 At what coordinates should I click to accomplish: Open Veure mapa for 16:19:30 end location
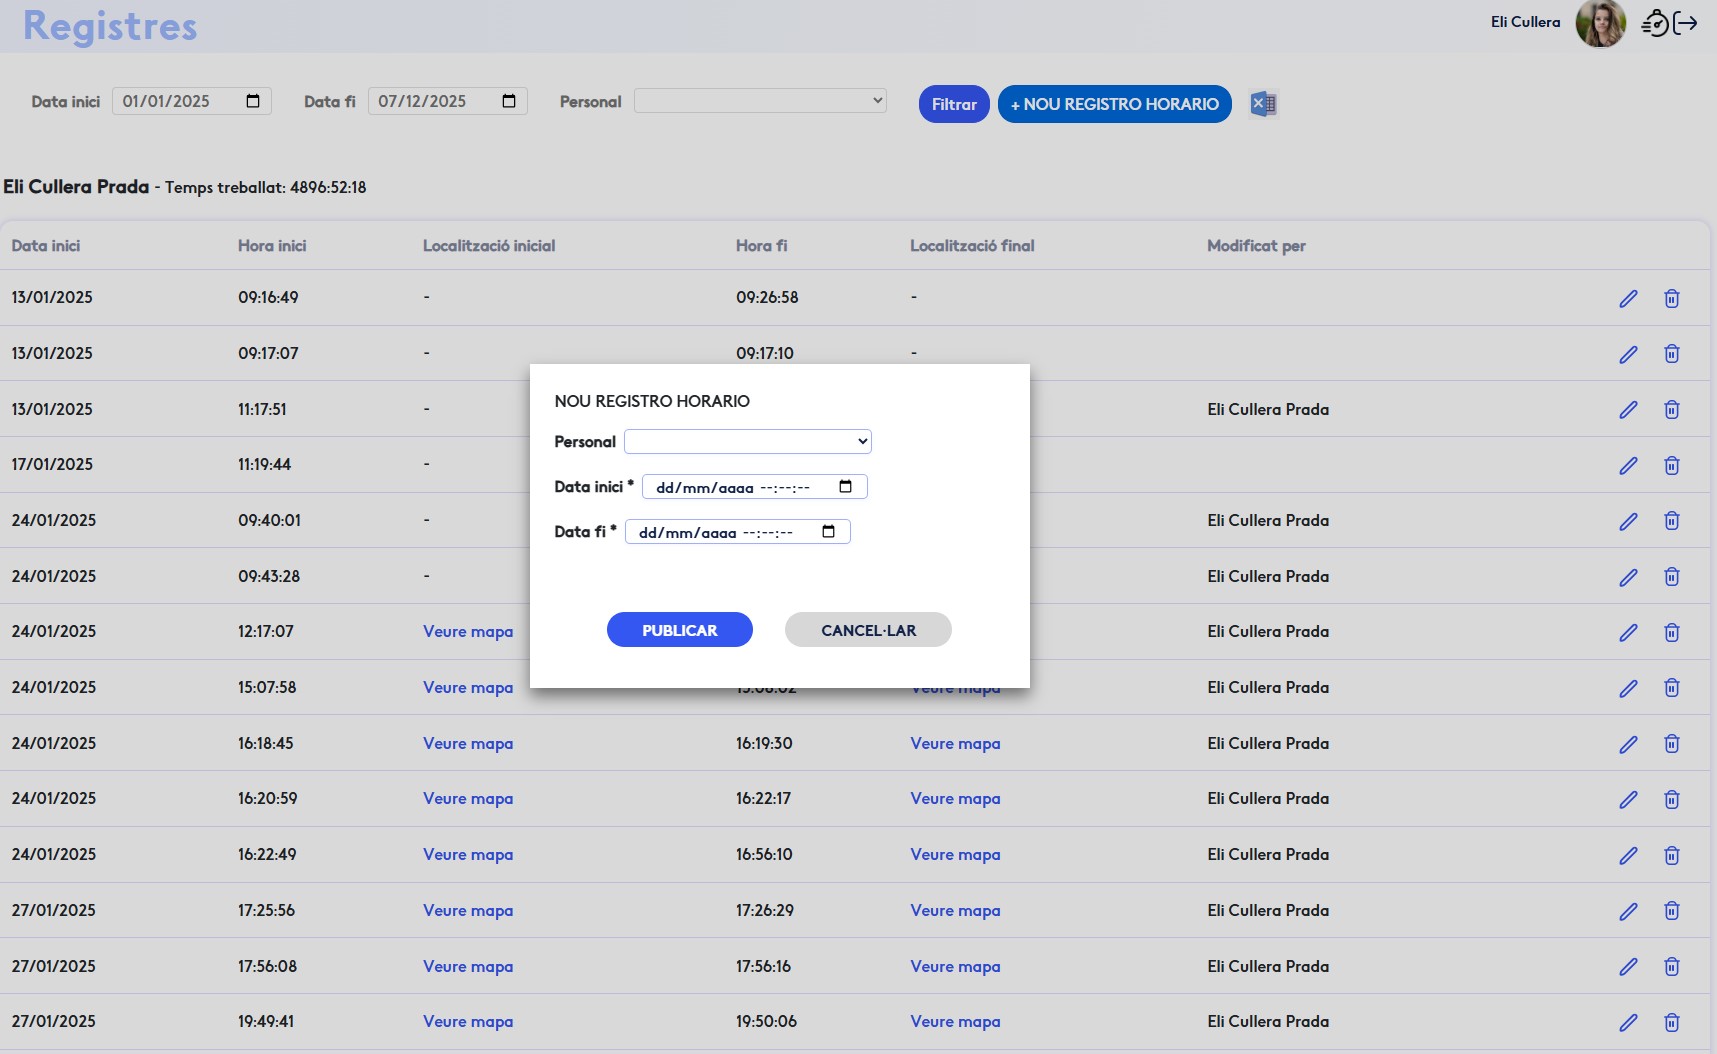[x=955, y=744]
